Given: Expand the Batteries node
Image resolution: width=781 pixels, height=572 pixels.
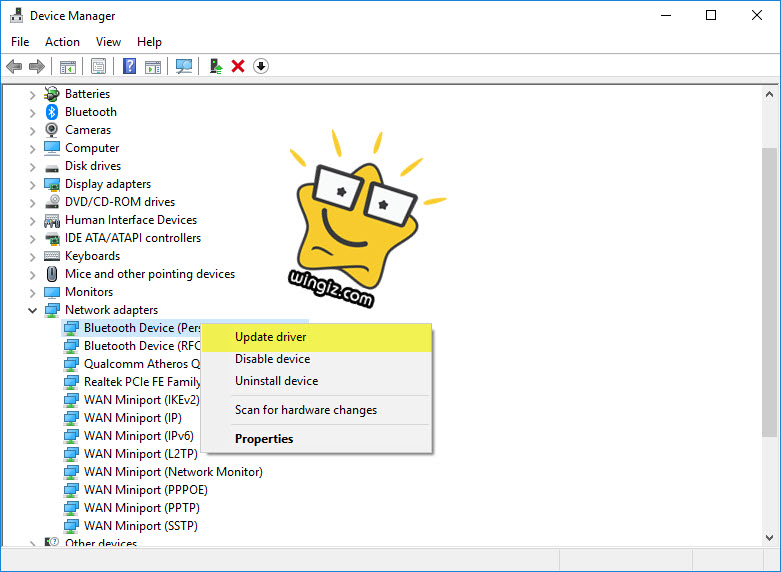Looking at the screenshot, I should (x=32, y=95).
